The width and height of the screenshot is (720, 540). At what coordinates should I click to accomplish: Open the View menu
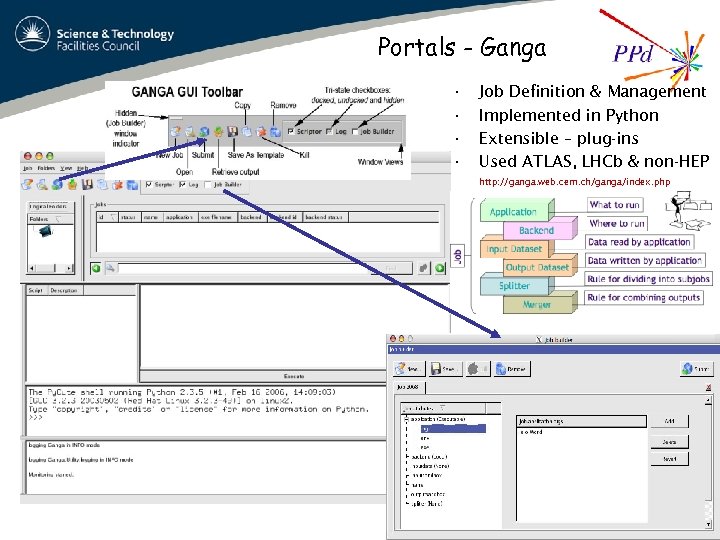pyautogui.click(x=67, y=169)
